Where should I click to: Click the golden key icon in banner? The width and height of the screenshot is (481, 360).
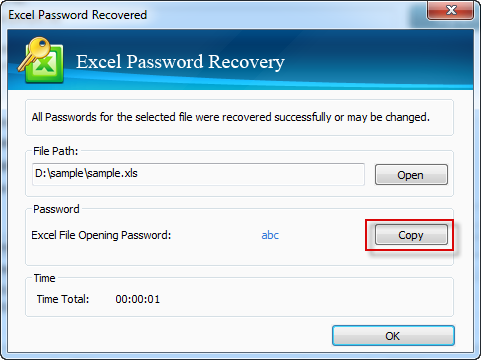tap(33, 53)
